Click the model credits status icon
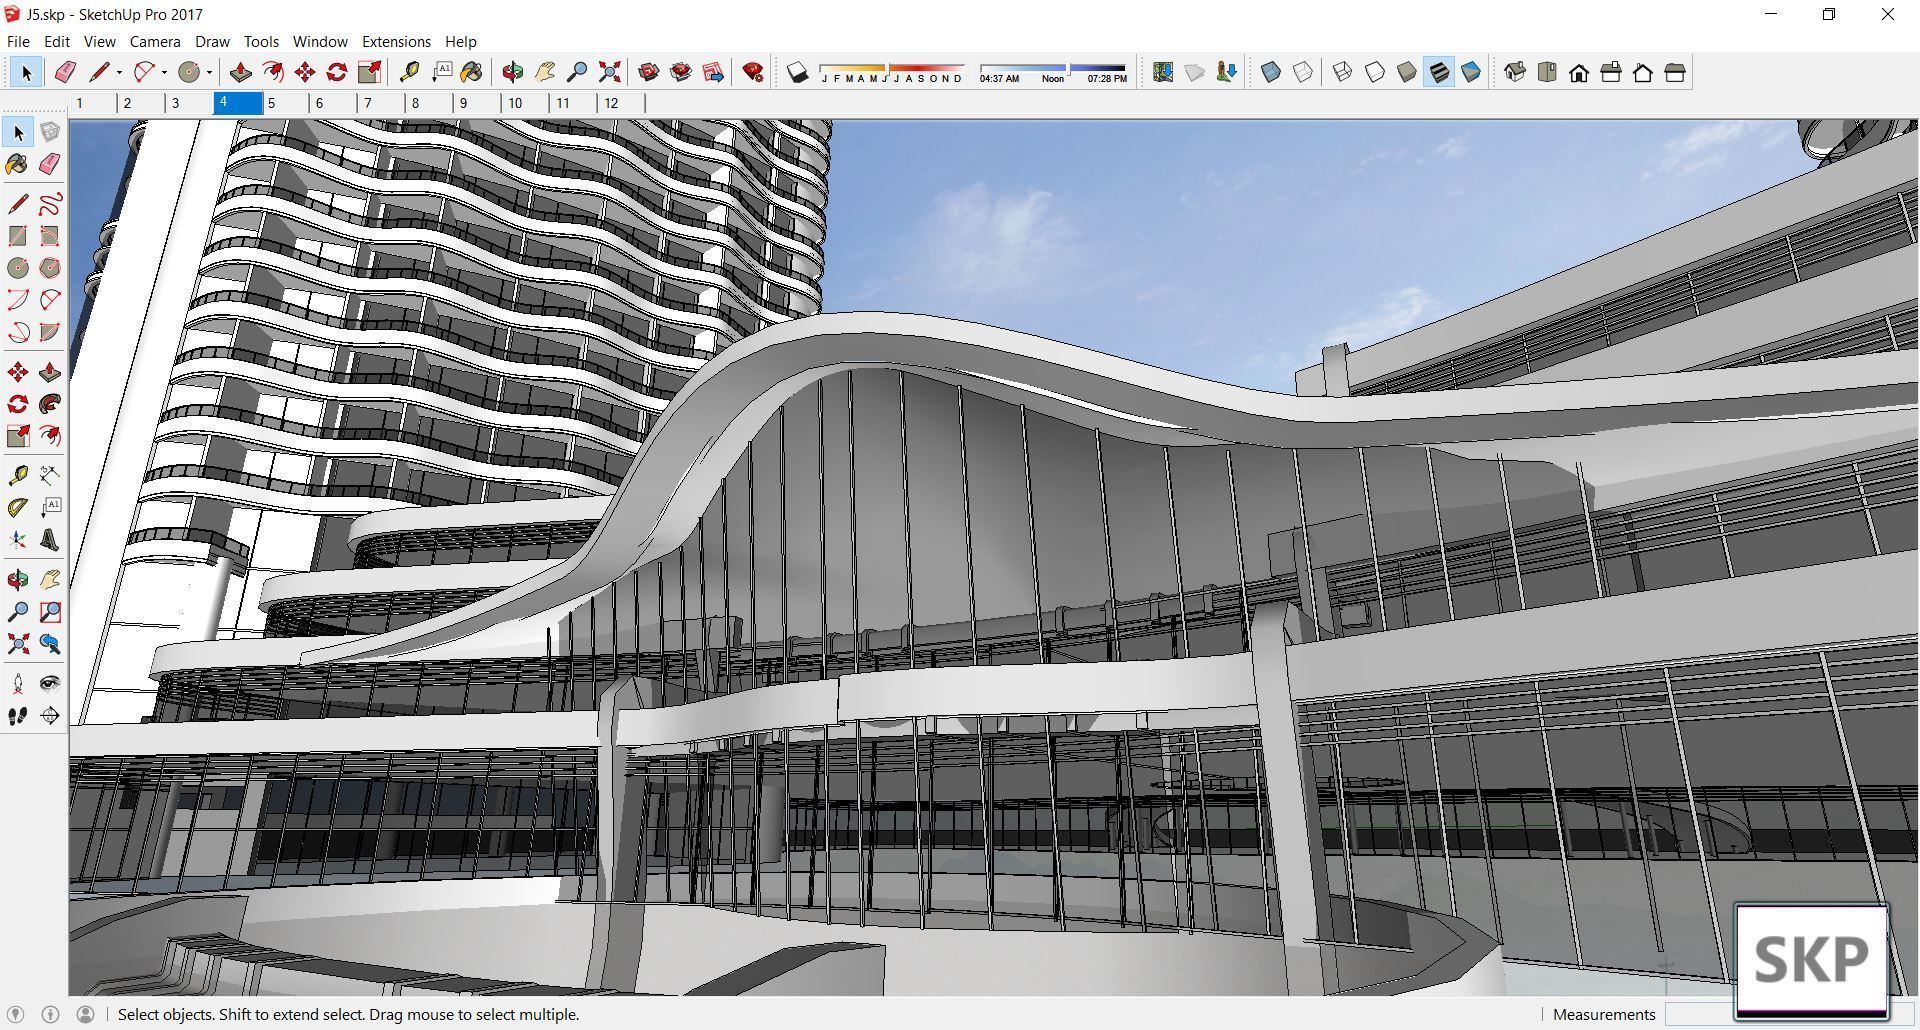The width and height of the screenshot is (1920, 1030). point(50,1014)
